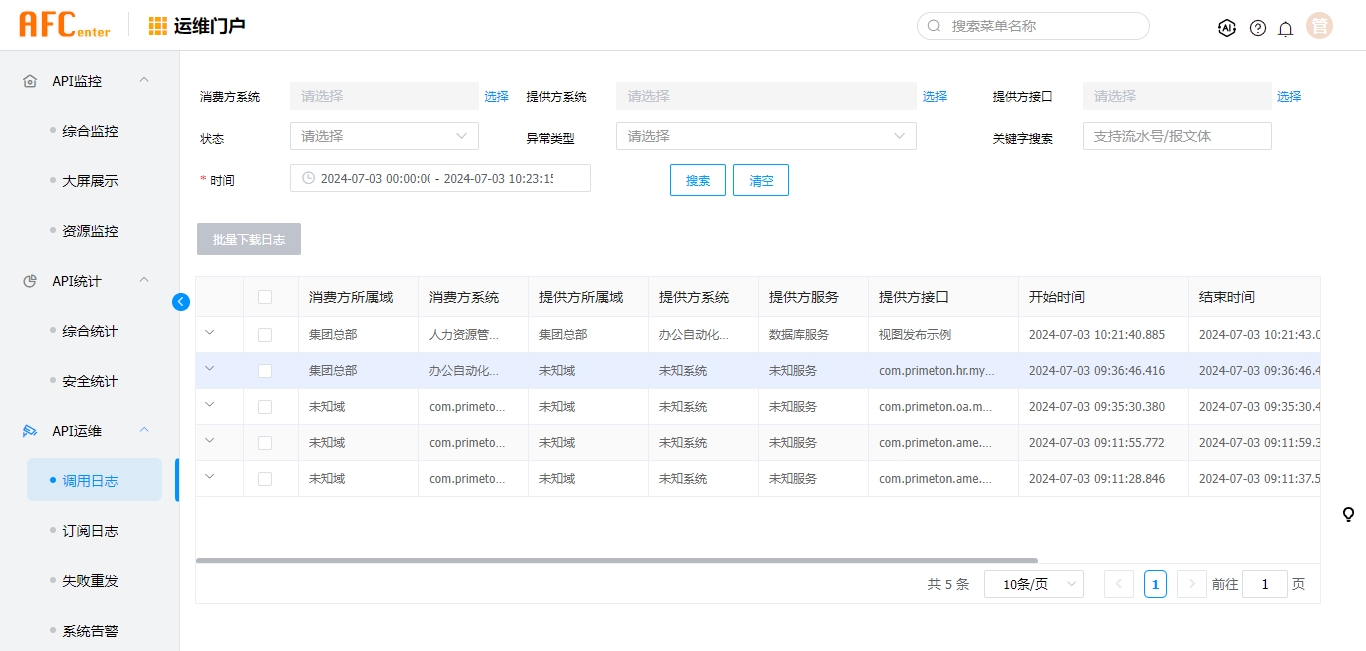The image size is (1366, 651).
Task: Check the box for 人力资源管理 row
Action: point(265,335)
